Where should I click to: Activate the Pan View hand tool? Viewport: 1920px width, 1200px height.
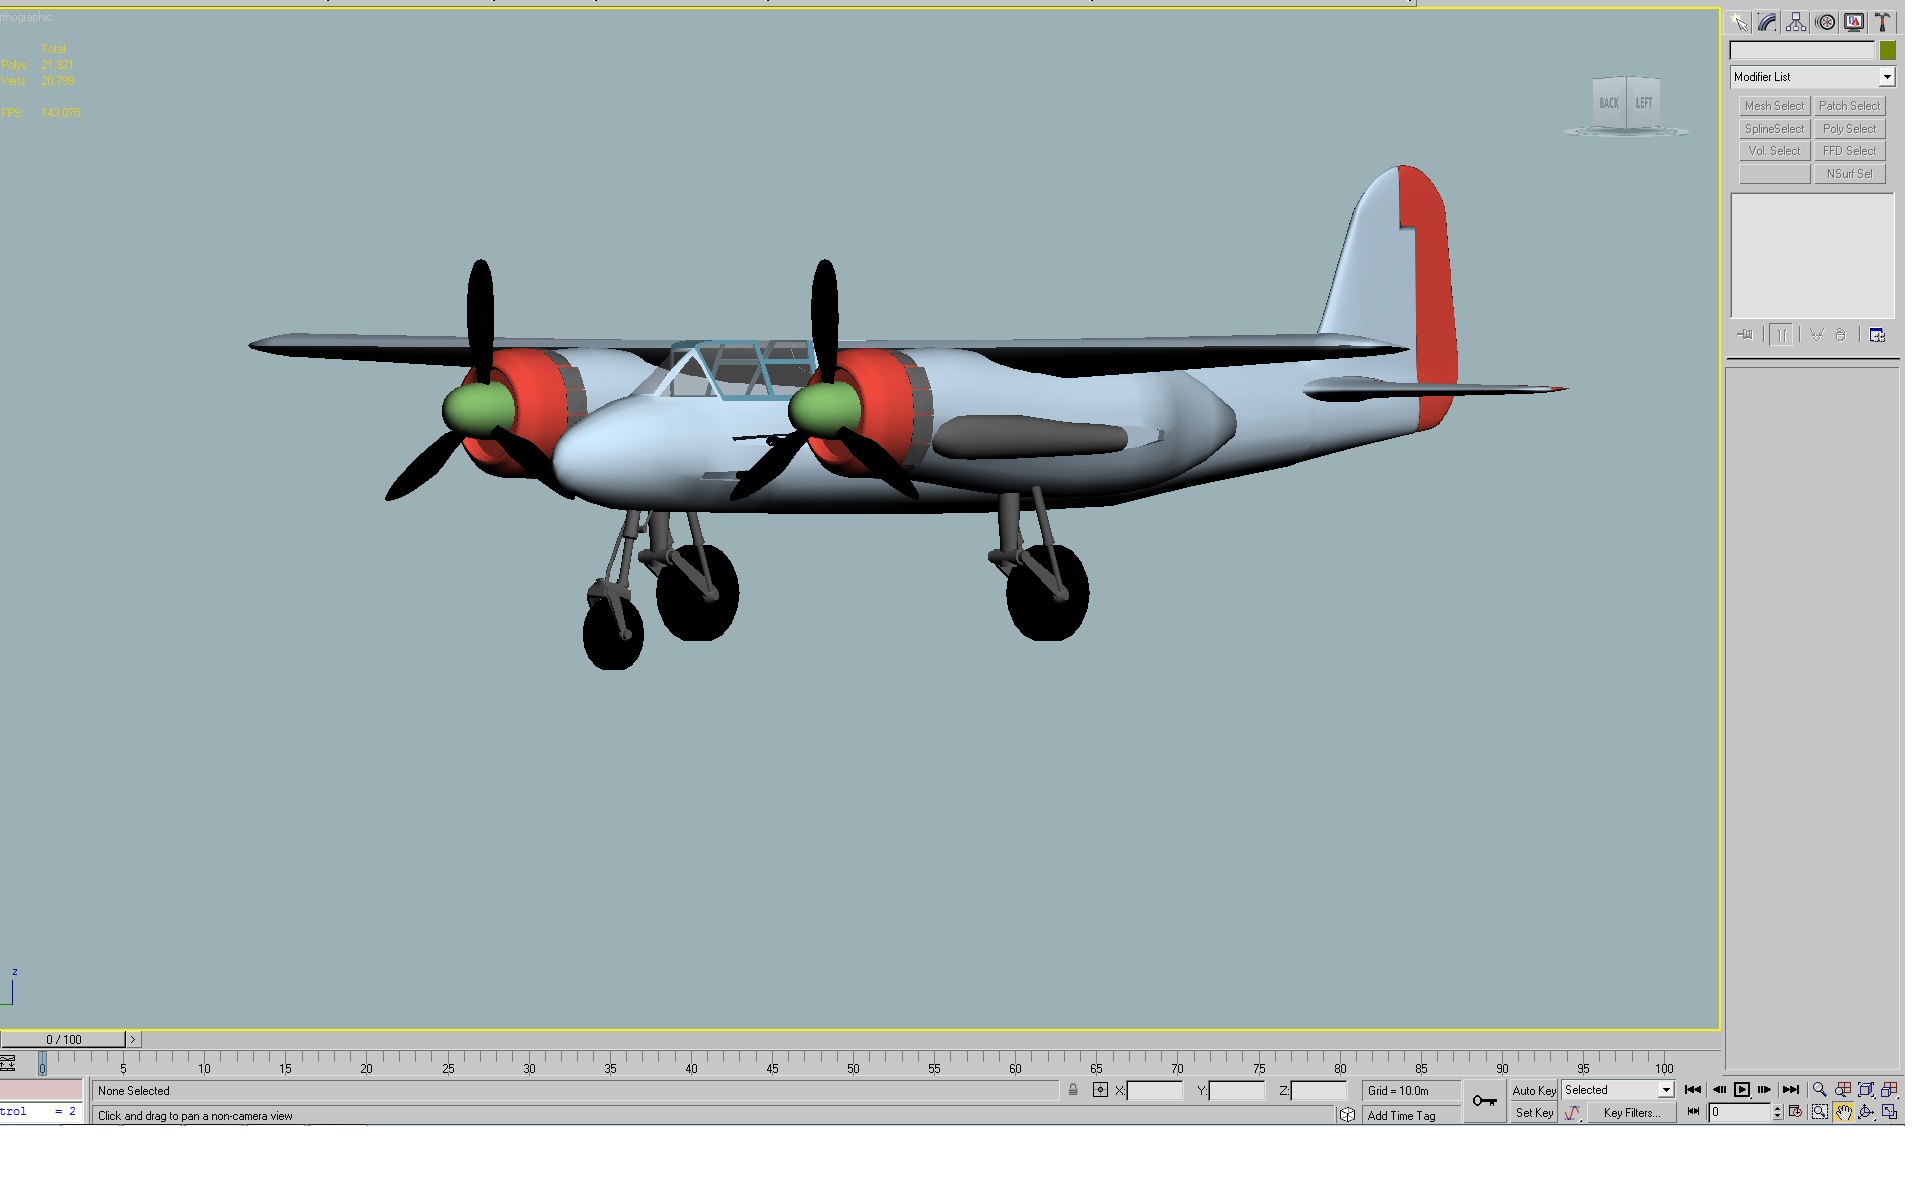click(1843, 1112)
